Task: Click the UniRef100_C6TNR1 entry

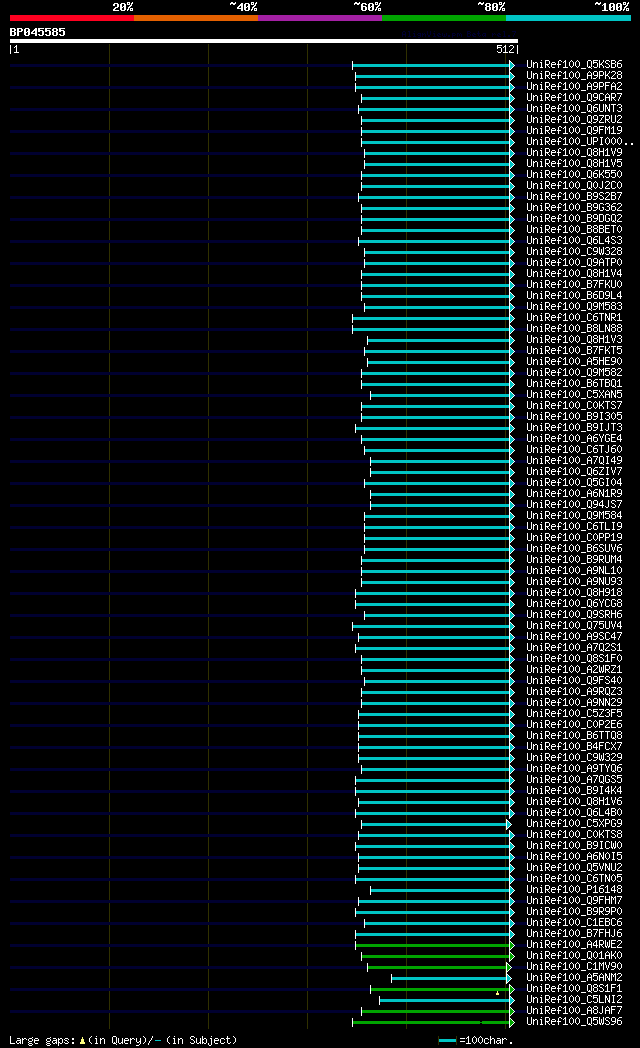Action: click(574, 317)
